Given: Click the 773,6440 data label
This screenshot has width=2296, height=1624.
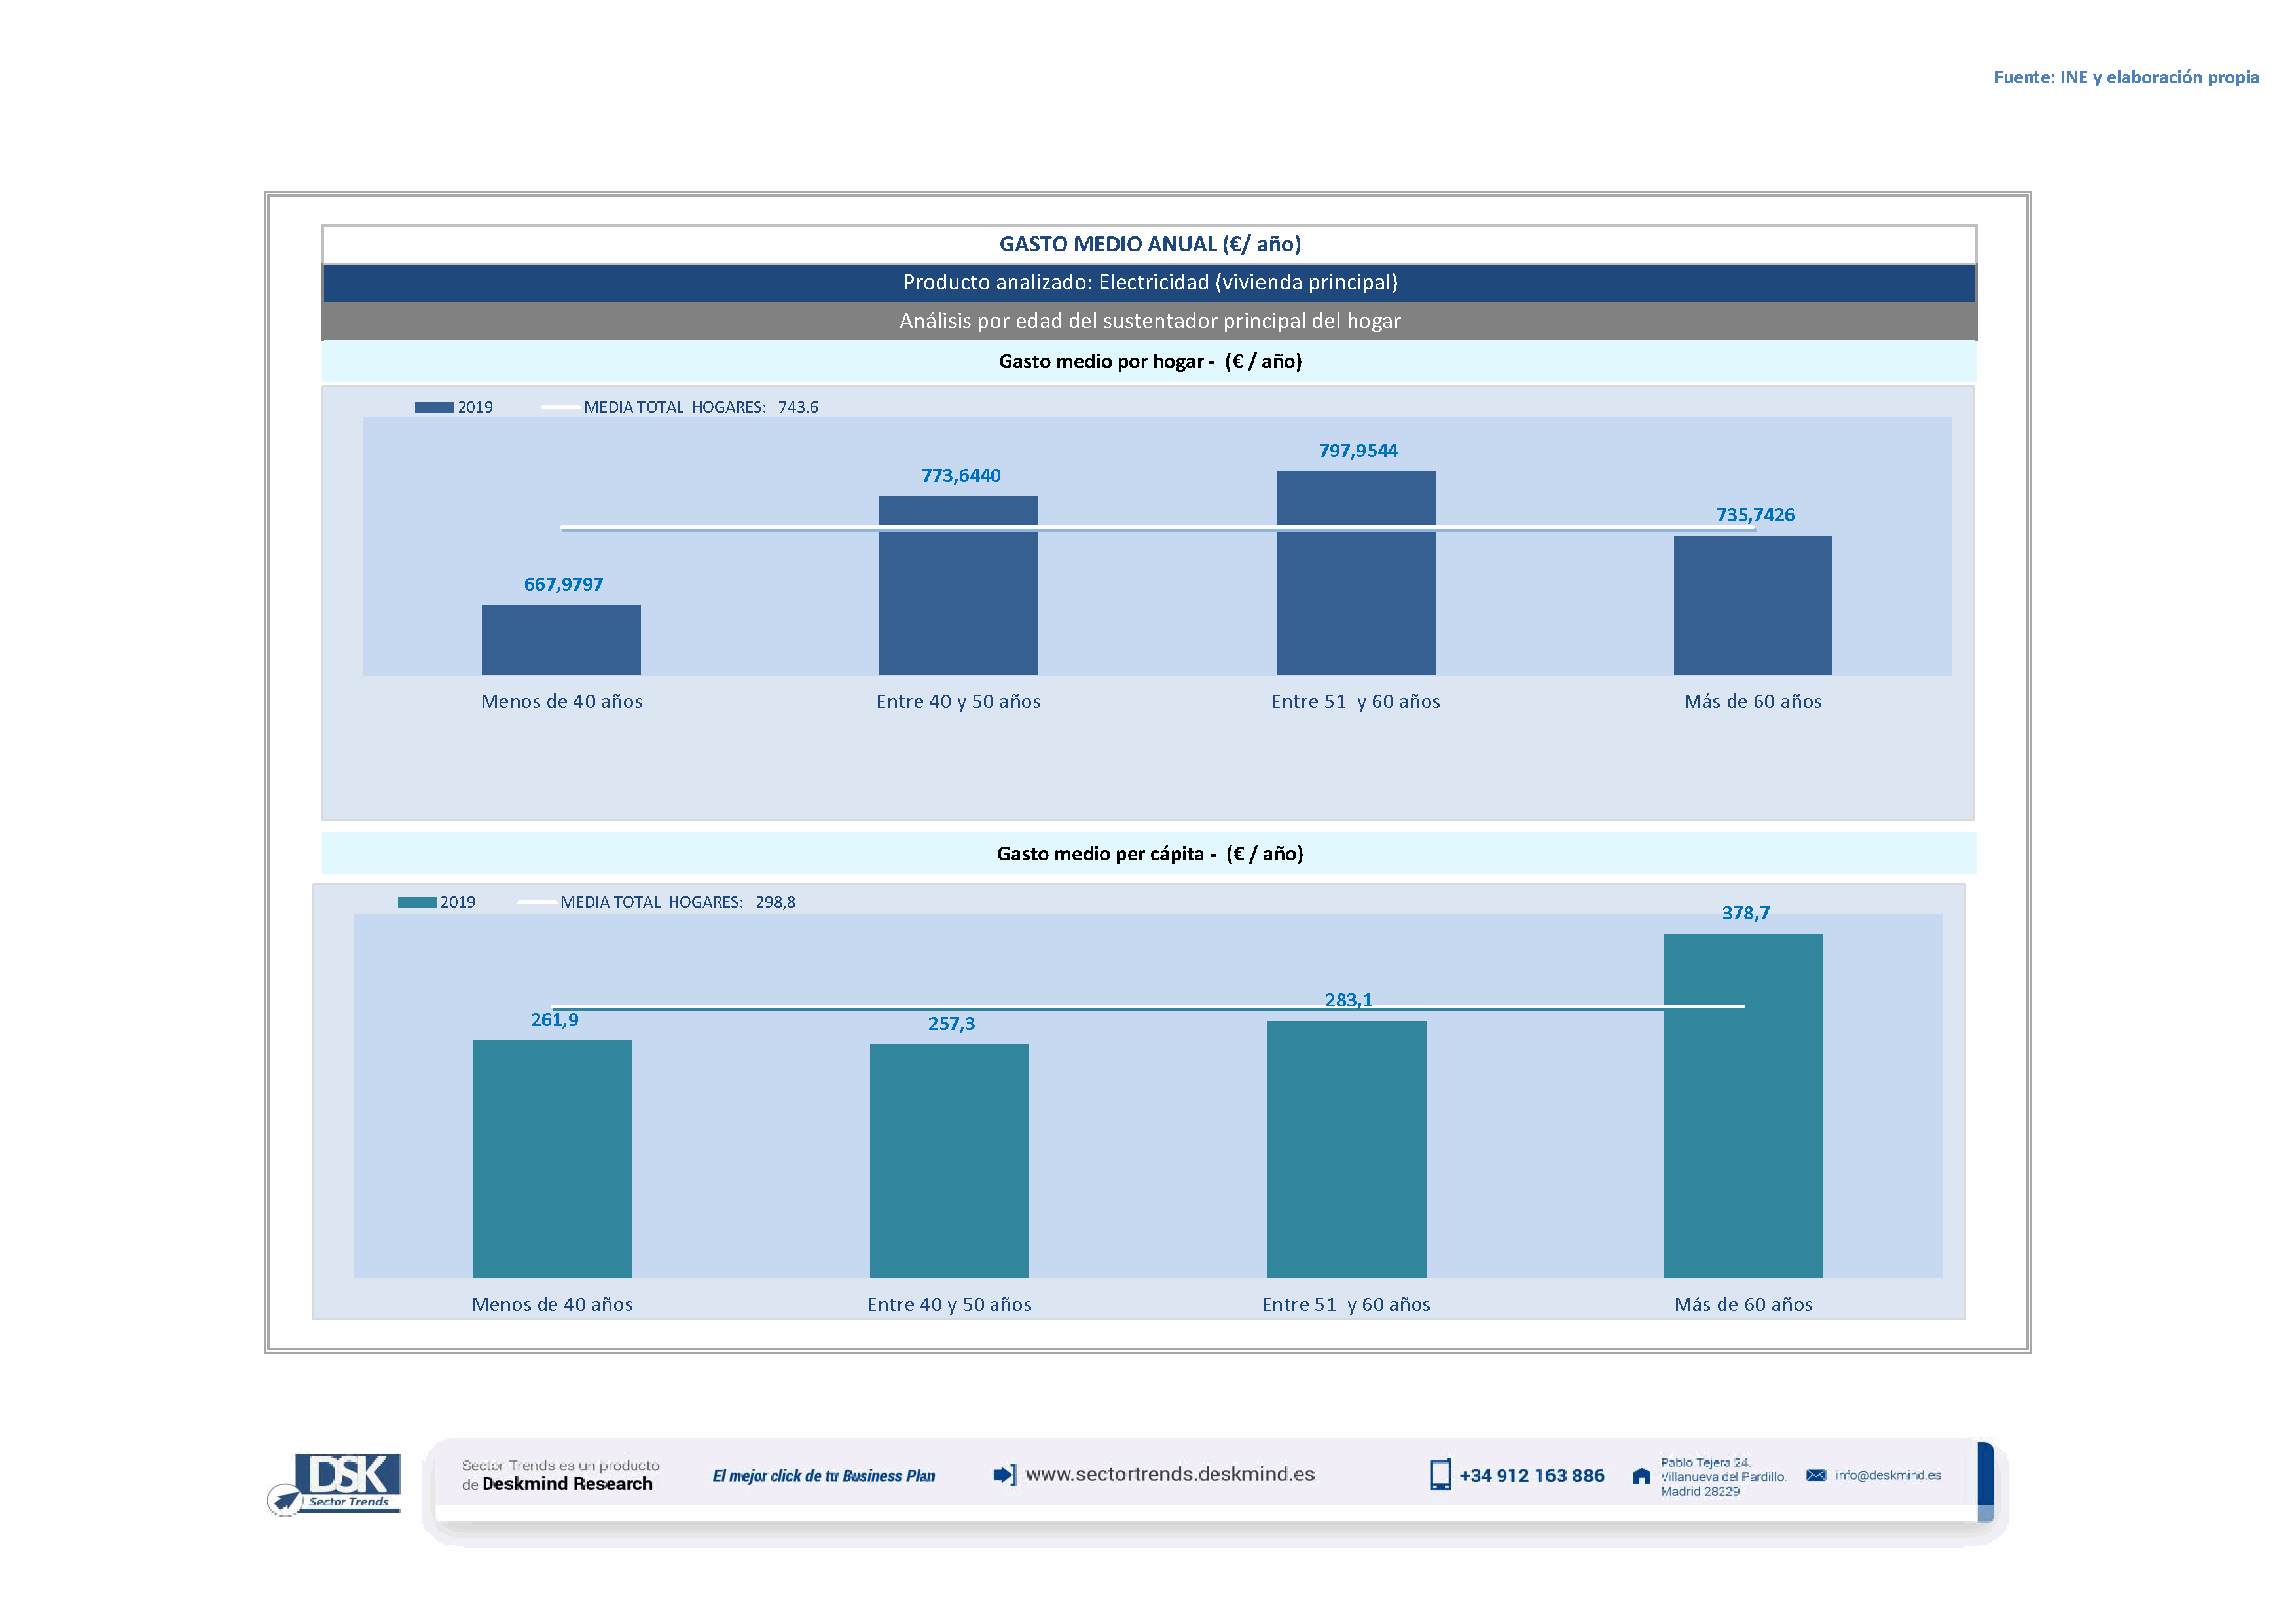Looking at the screenshot, I should (x=960, y=476).
